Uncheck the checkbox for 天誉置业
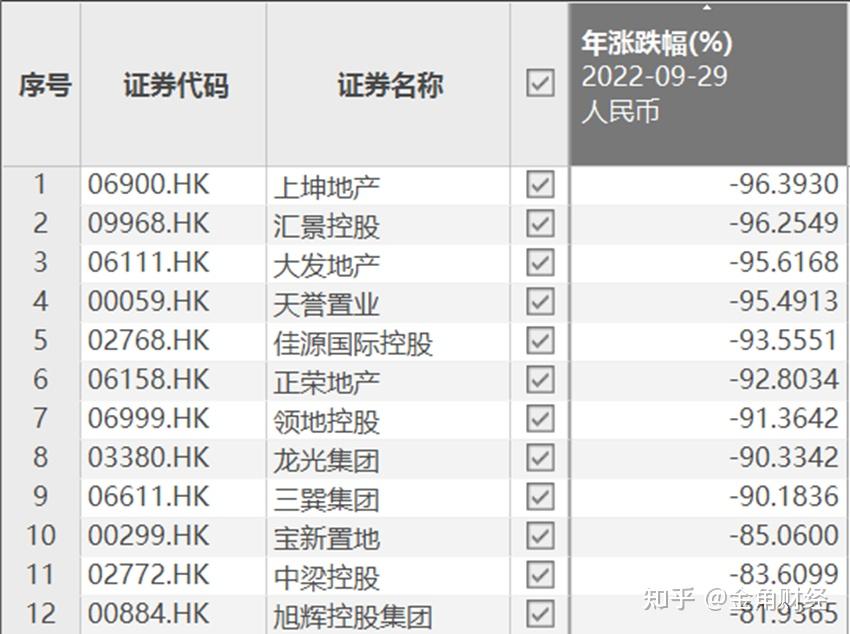 [540, 301]
